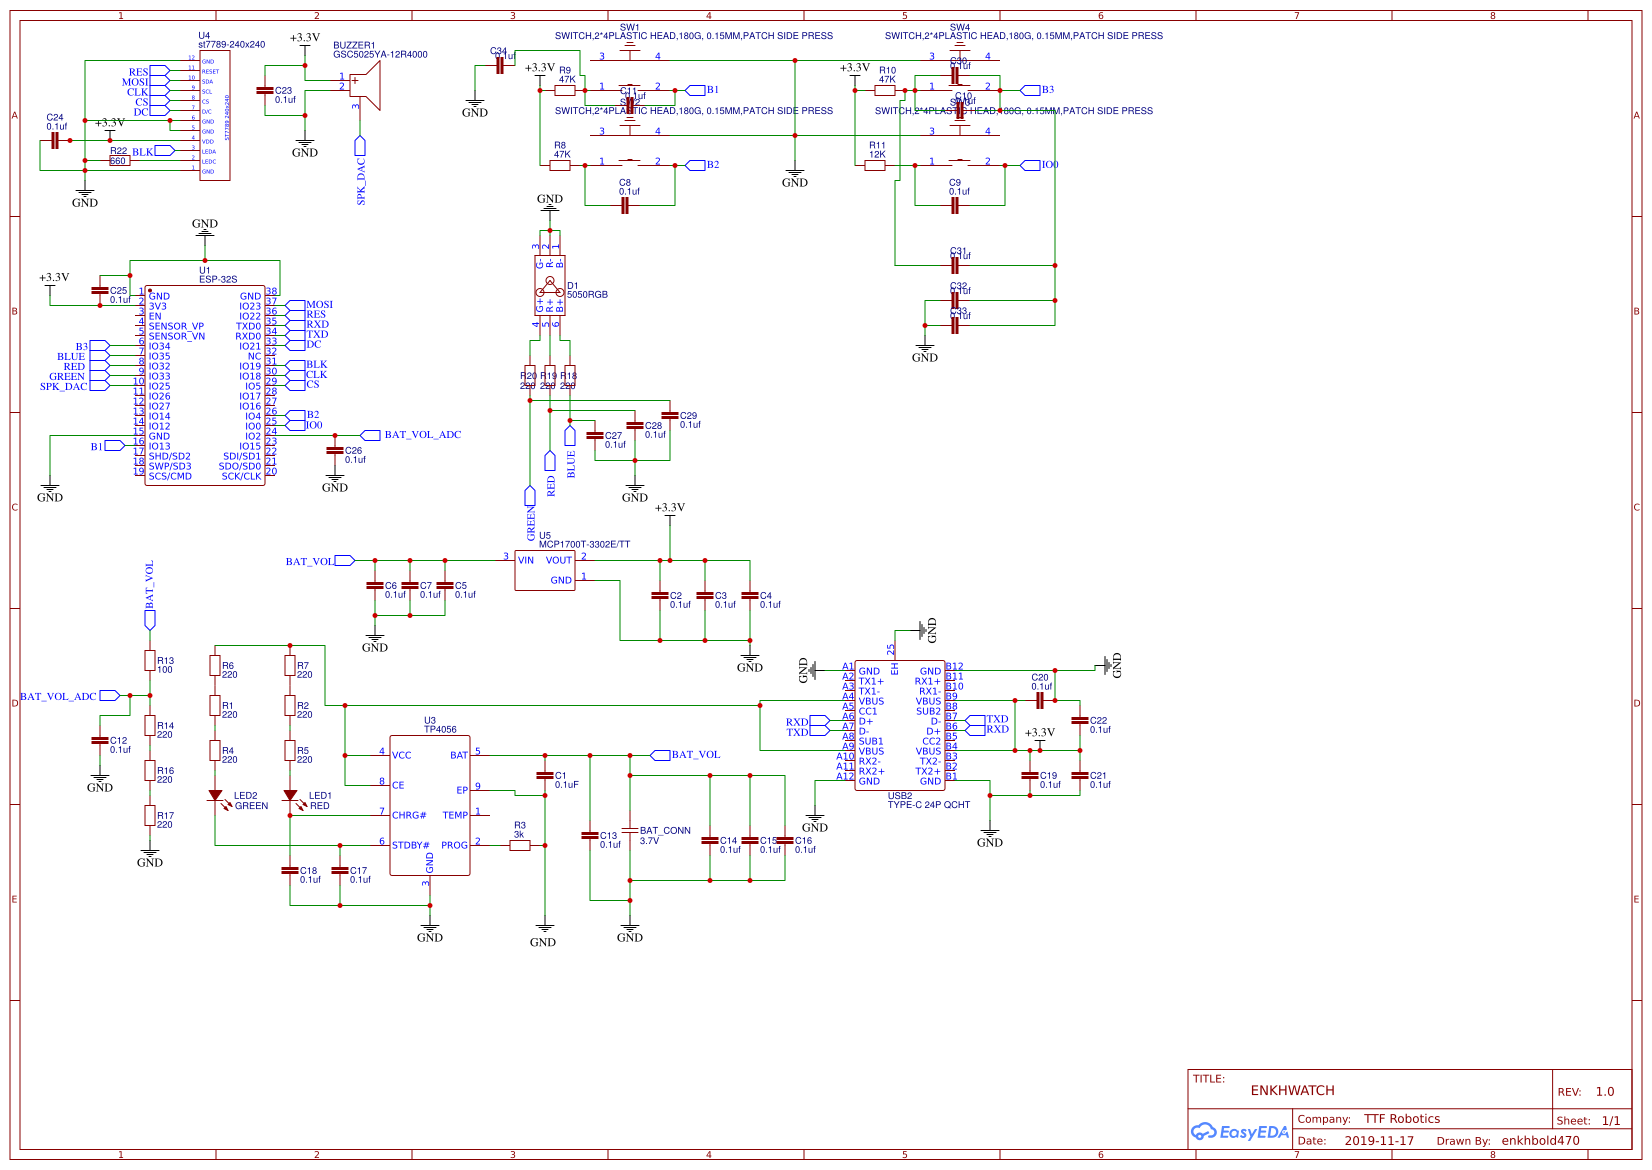Click the STDBY# pin label on TP4056
Image resolution: width=1652 pixels, height=1170 pixels.
pyautogui.click(x=411, y=846)
